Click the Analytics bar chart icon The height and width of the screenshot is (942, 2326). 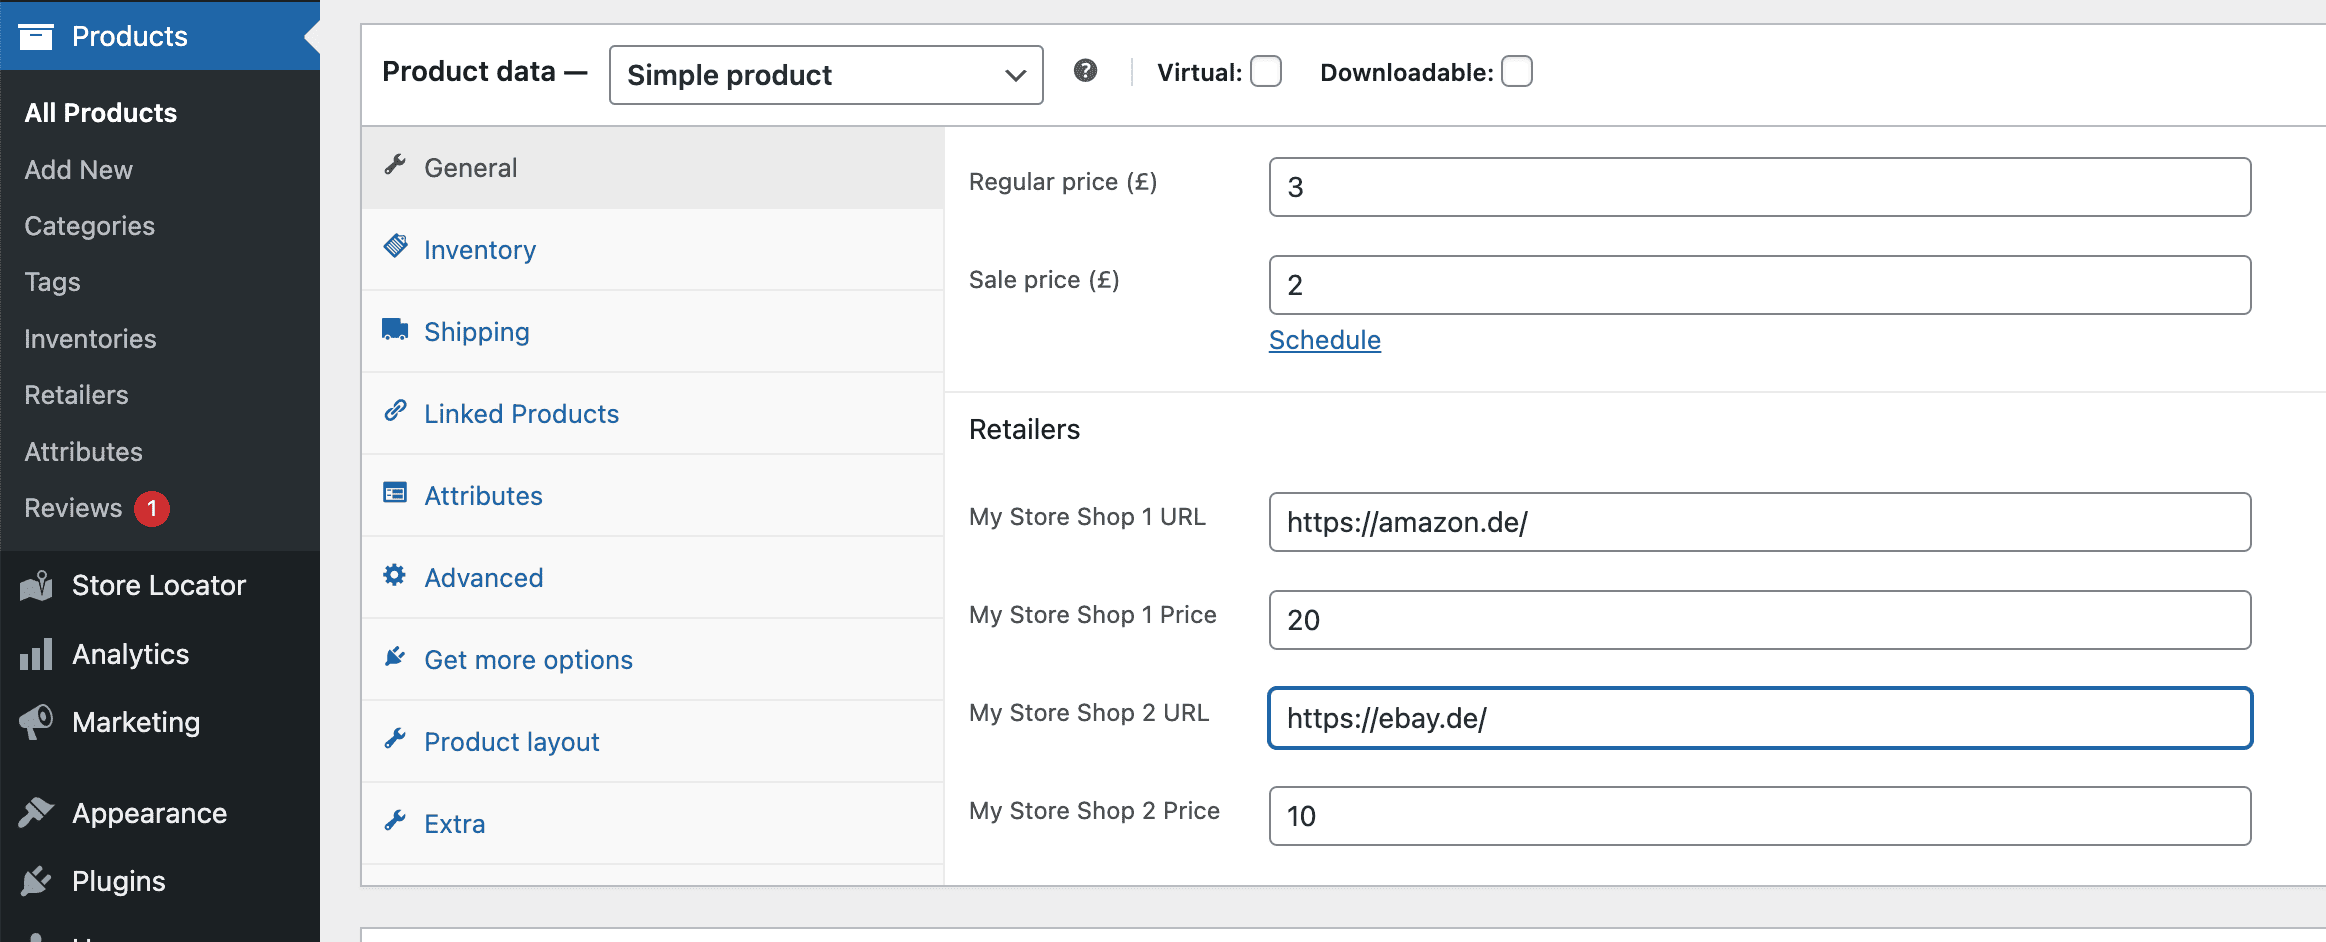pos(36,654)
